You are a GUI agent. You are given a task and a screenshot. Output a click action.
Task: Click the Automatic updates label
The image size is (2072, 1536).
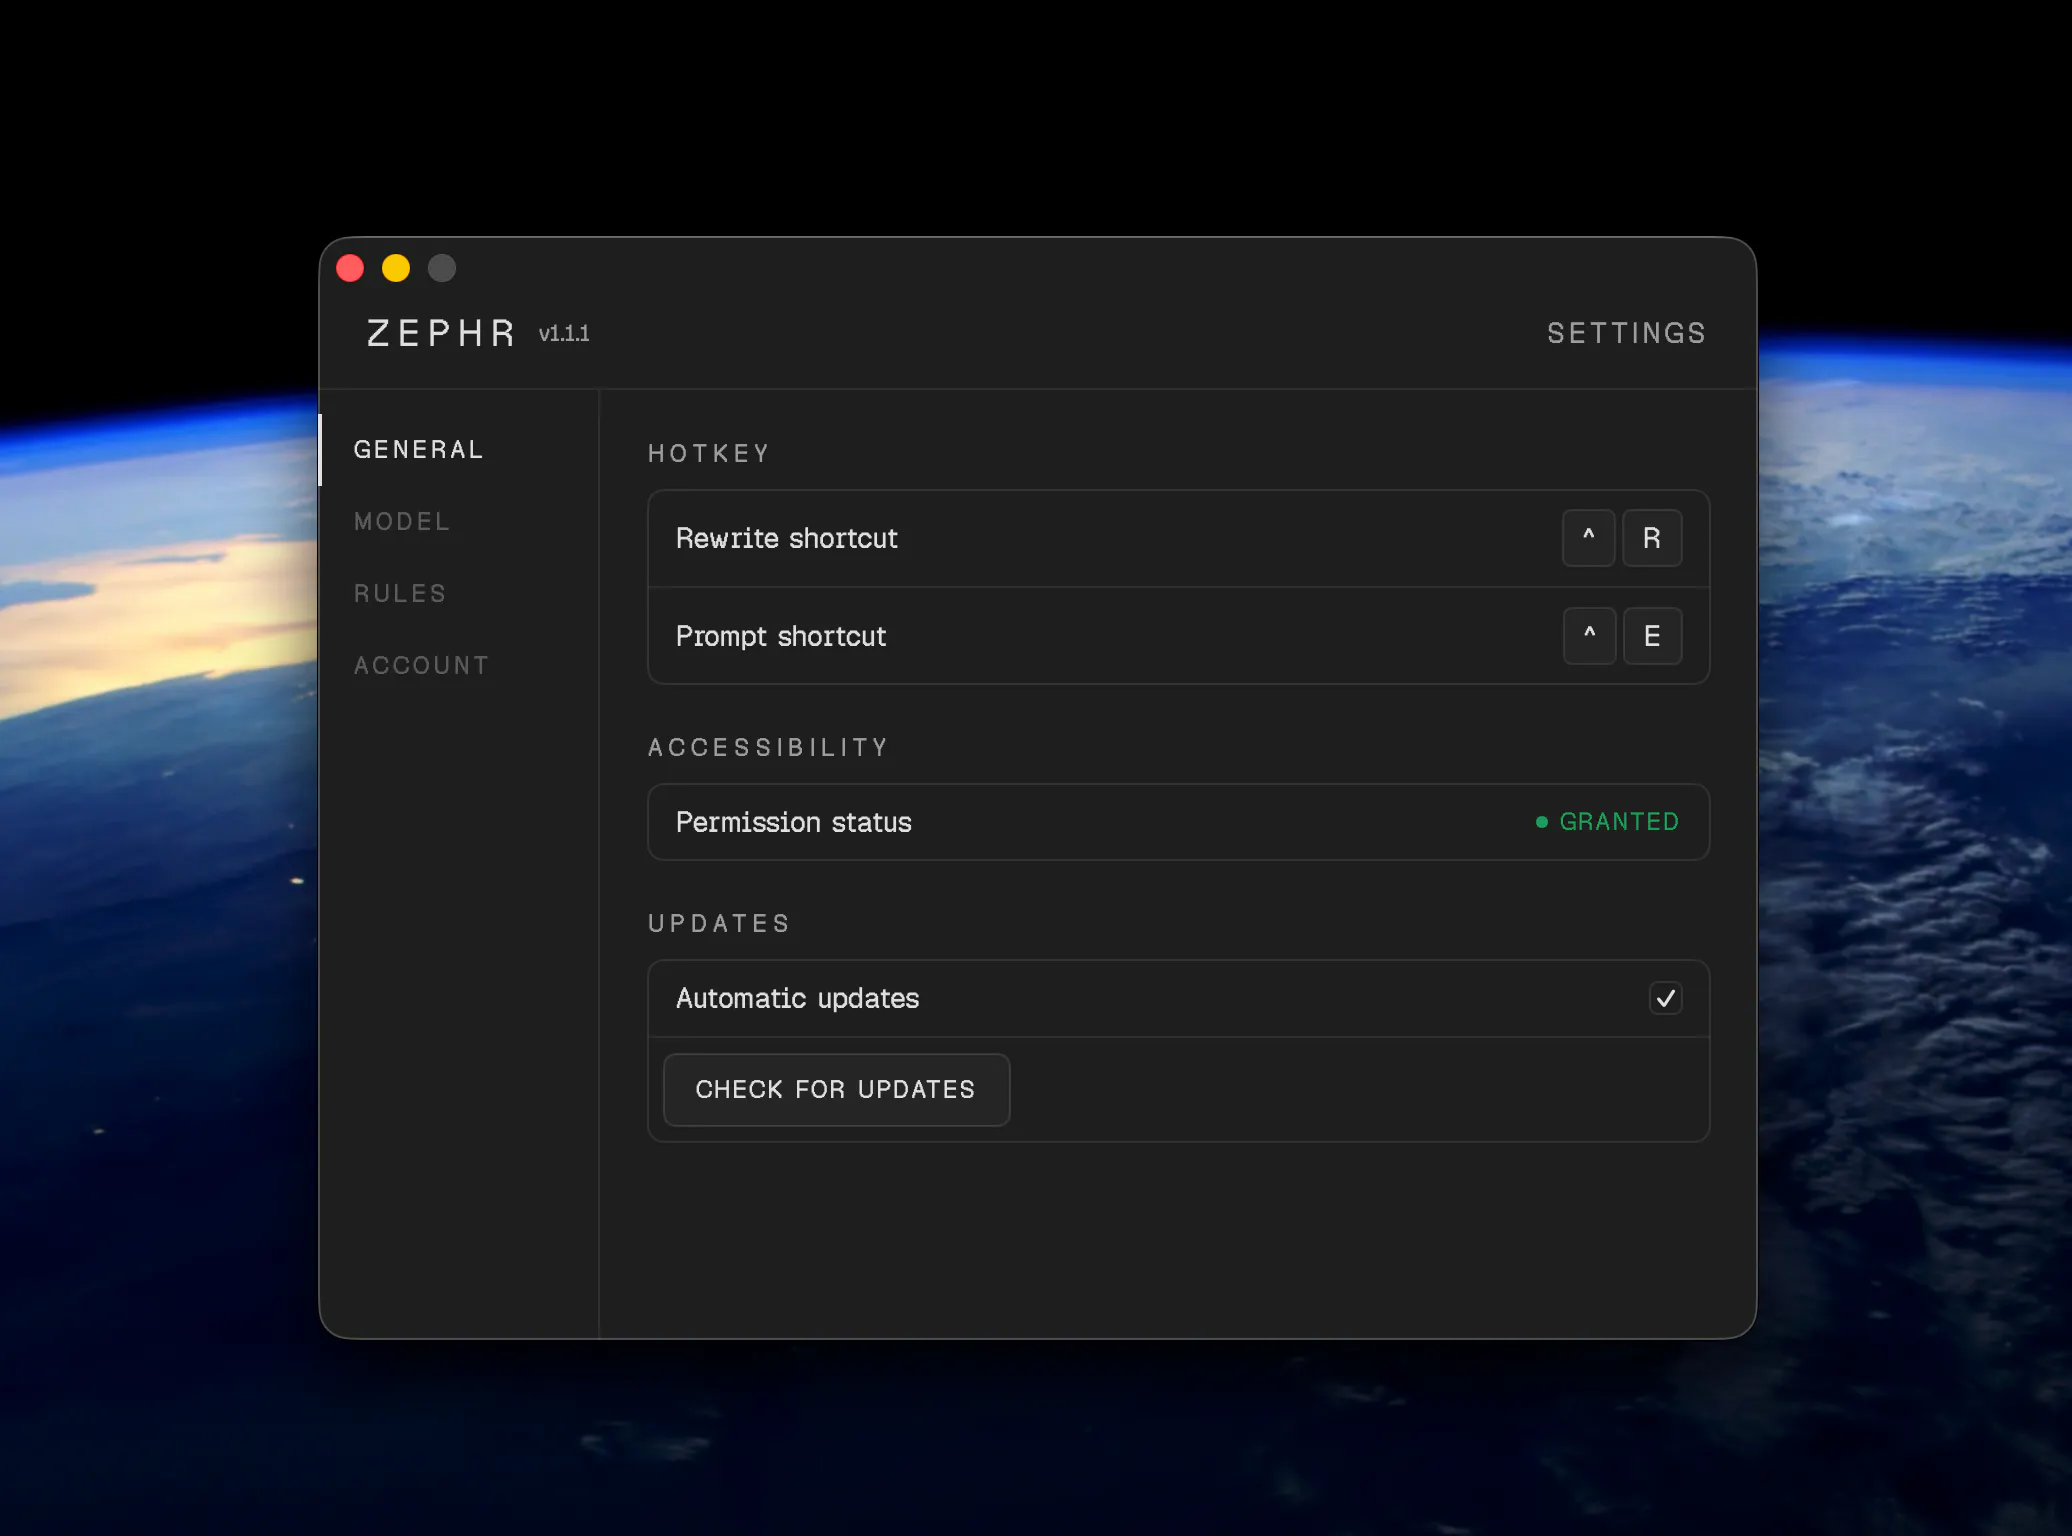click(798, 998)
